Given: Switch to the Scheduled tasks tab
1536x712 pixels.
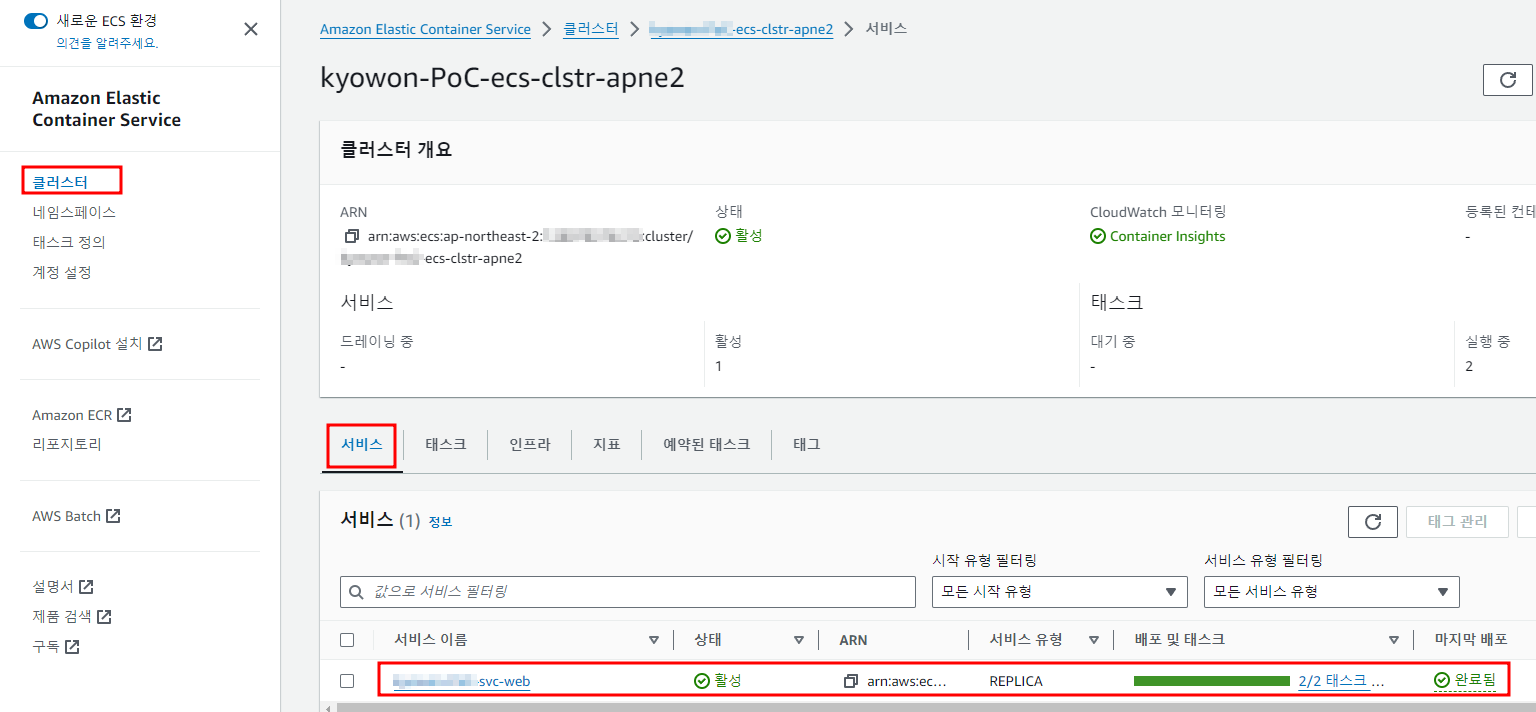Looking at the screenshot, I should click(x=706, y=444).
